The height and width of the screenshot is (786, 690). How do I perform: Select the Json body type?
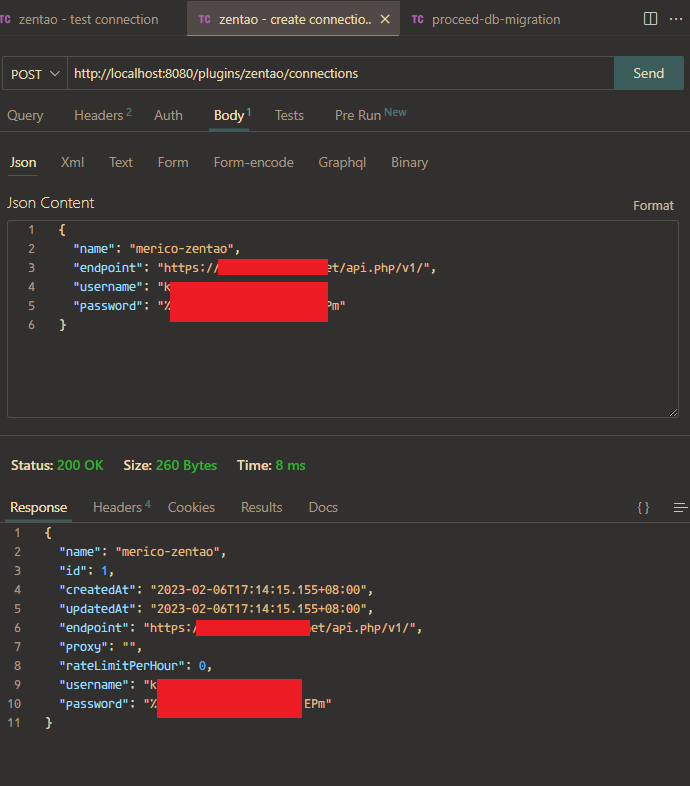click(x=23, y=162)
